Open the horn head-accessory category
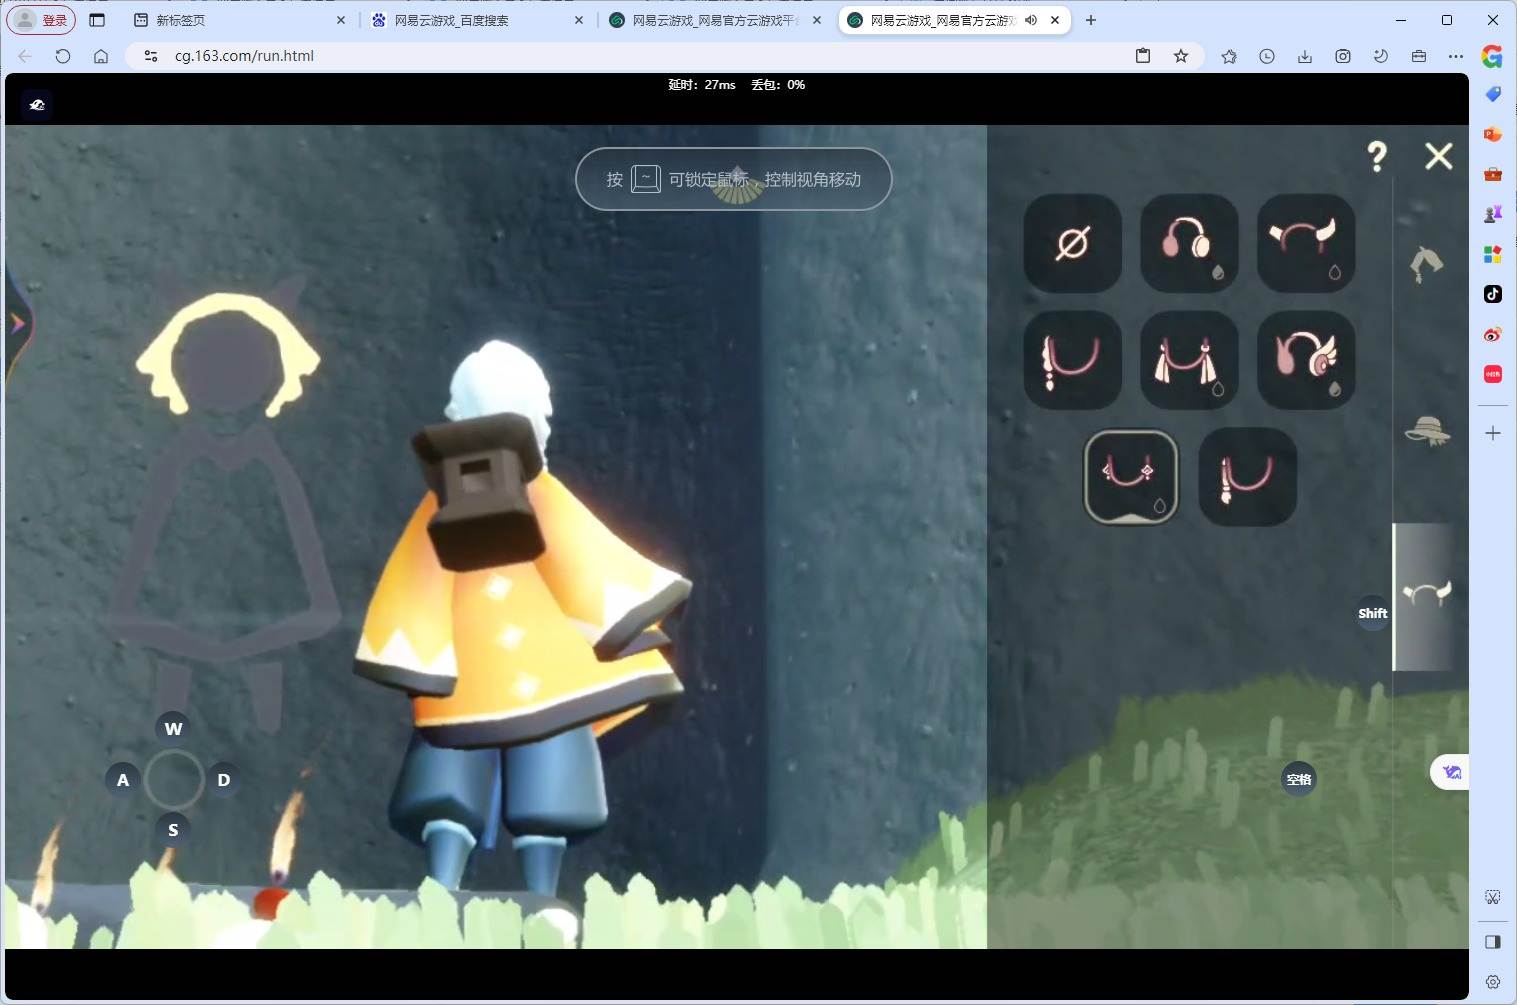This screenshot has width=1517, height=1005. pyautogui.click(x=1427, y=595)
